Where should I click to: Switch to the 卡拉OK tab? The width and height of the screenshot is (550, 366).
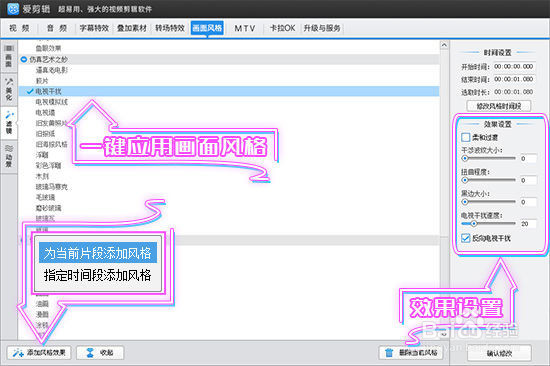click(x=282, y=28)
